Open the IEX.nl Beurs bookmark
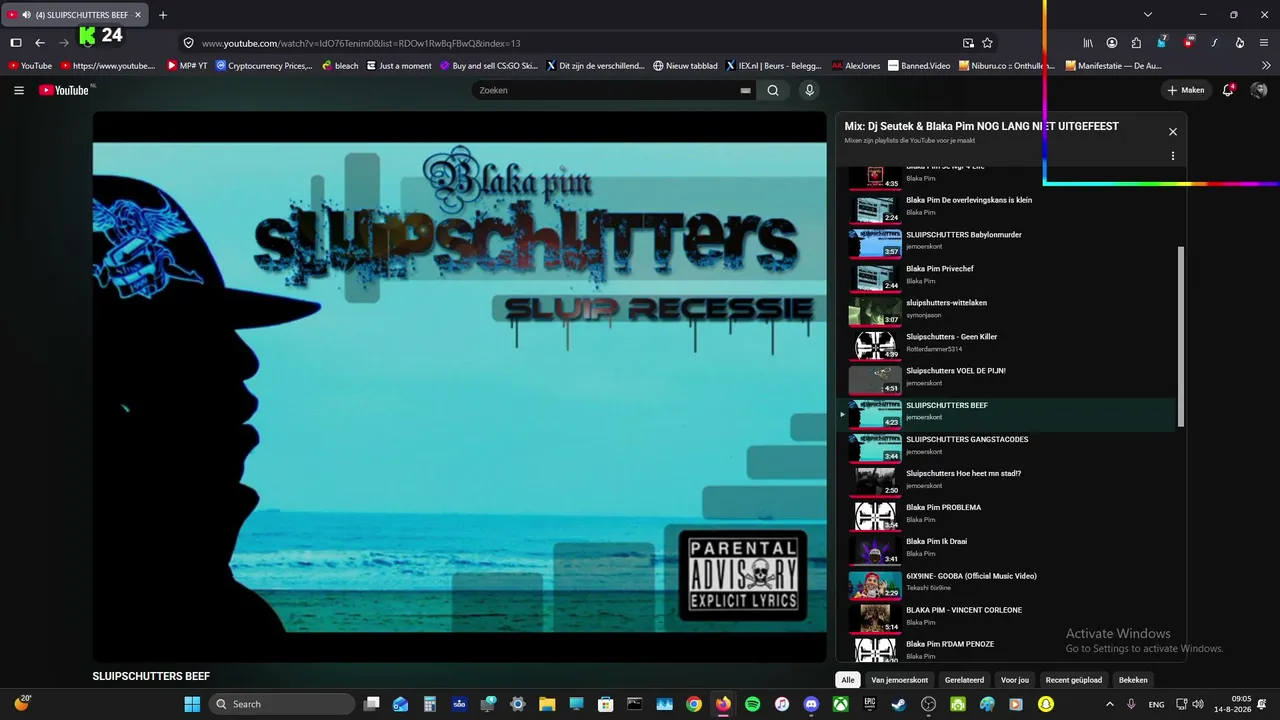Image resolution: width=1280 pixels, height=720 pixels. click(x=772, y=66)
